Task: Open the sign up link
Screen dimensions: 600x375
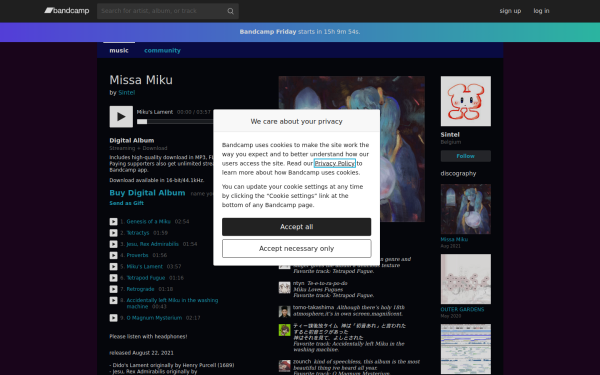Action: [x=510, y=11]
